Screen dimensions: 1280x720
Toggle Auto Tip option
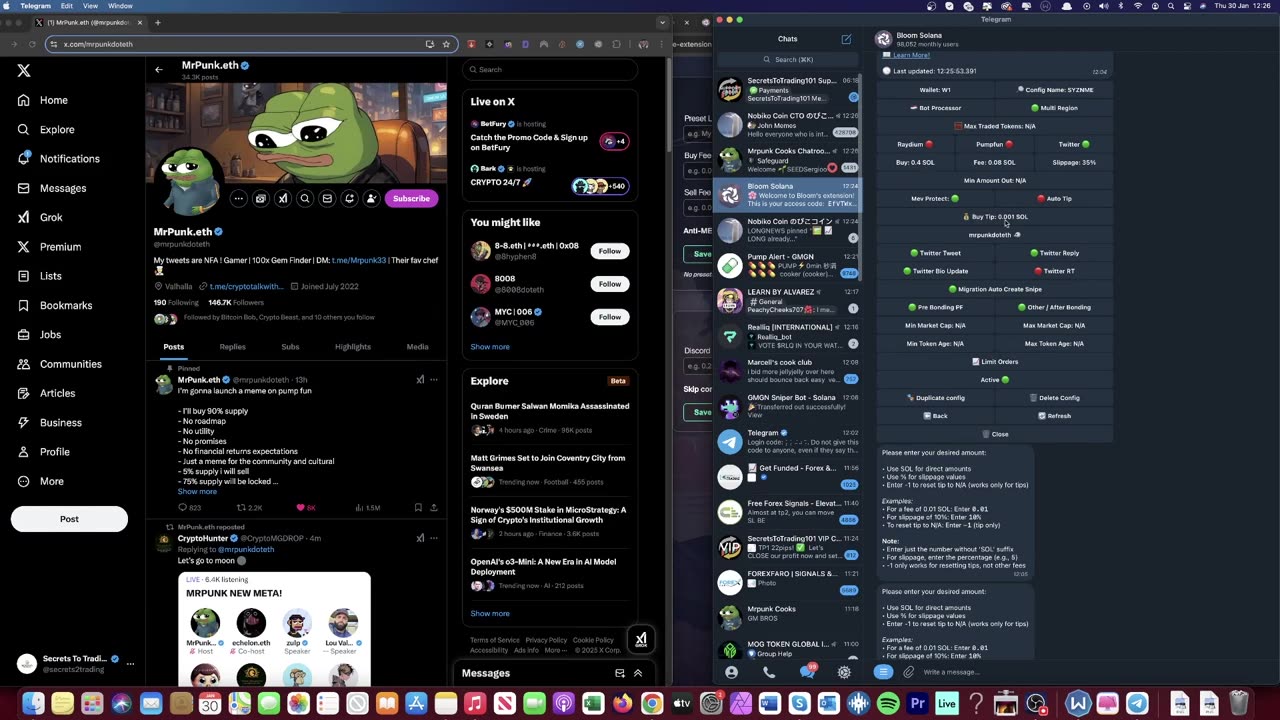coord(1054,198)
